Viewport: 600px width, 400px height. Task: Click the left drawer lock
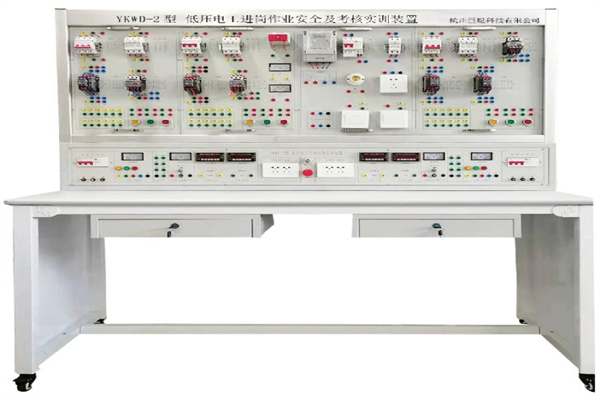(172, 228)
